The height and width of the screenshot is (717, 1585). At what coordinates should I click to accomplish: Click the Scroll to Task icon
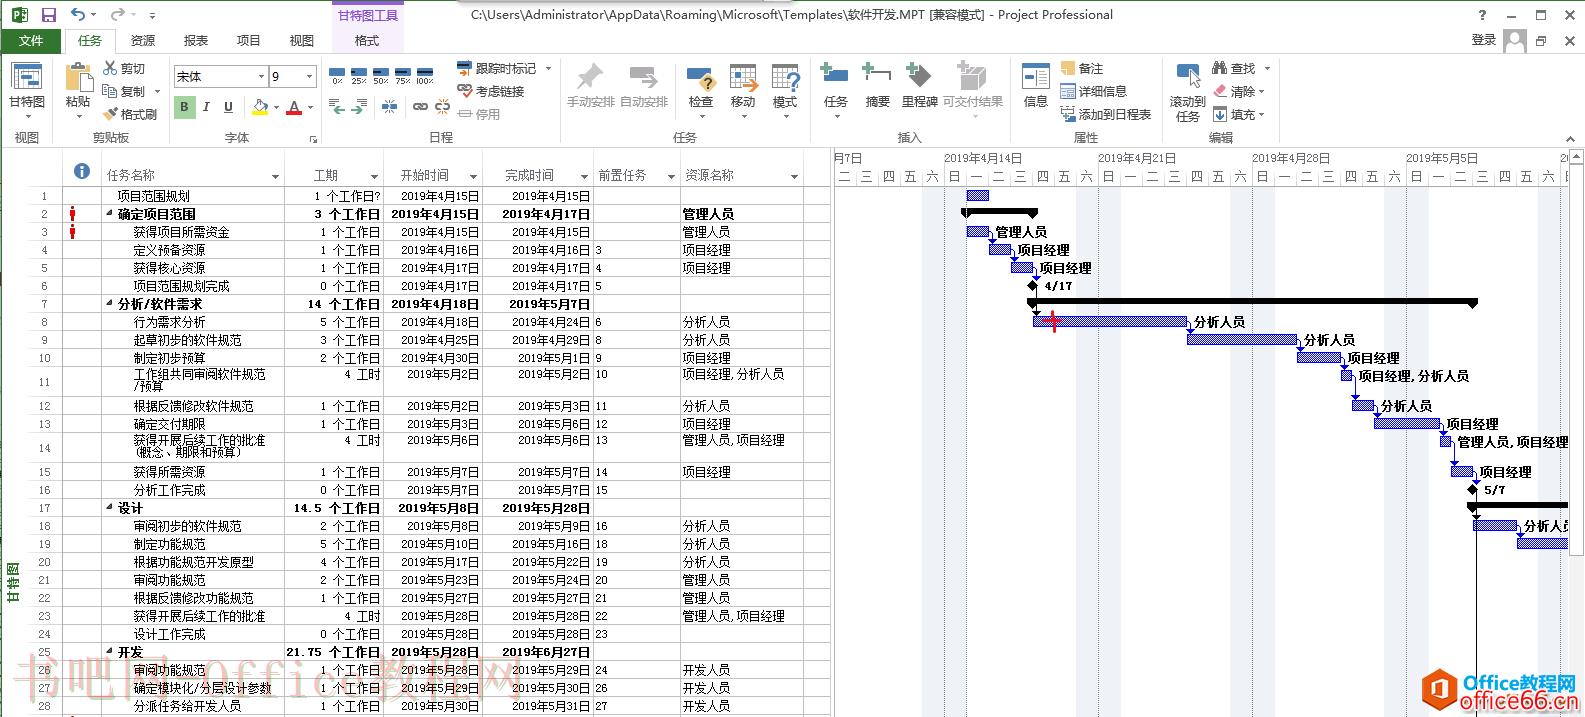pos(1188,77)
